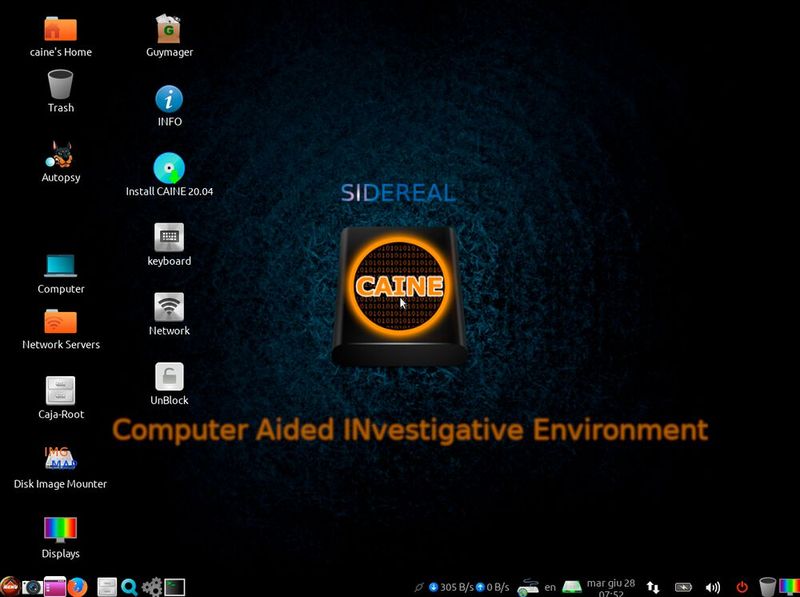Launch the file search tool from taskbar
800x597 pixels.
(x=129, y=587)
